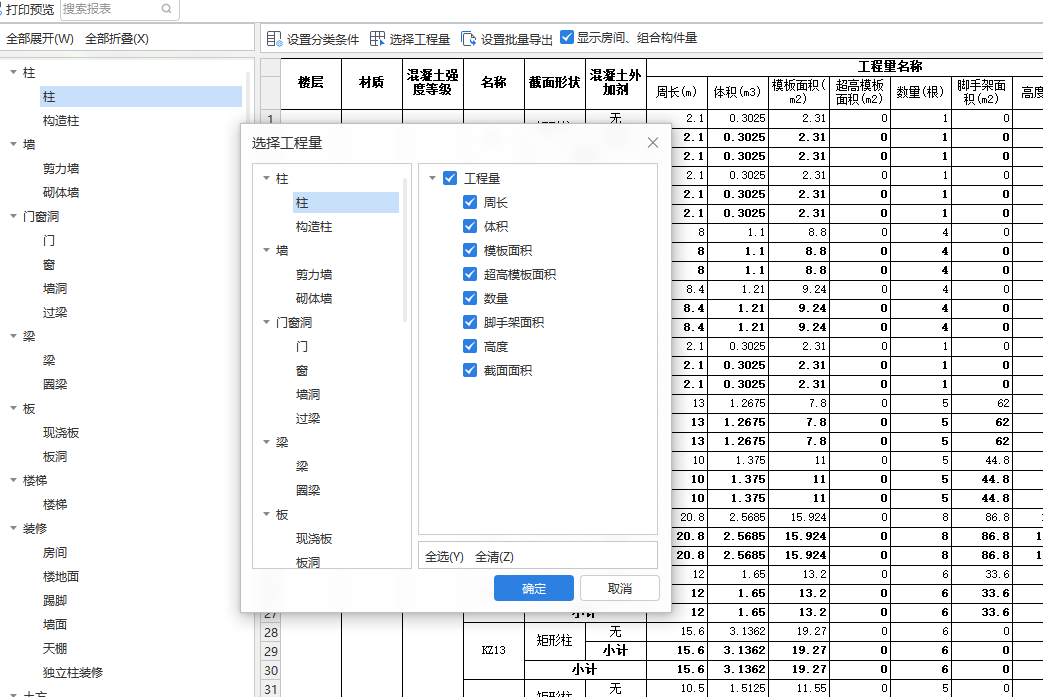
Task: Collapse the 楼梯 node in left sidebar
Action: pos(13,480)
